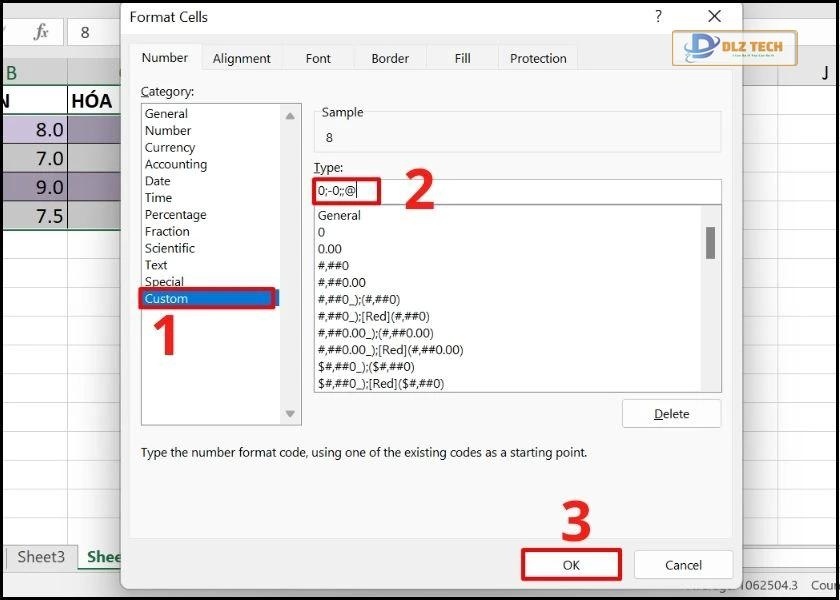Click the dialog Help question mark icon
The image size is (840, 600).
coord(657,17)
